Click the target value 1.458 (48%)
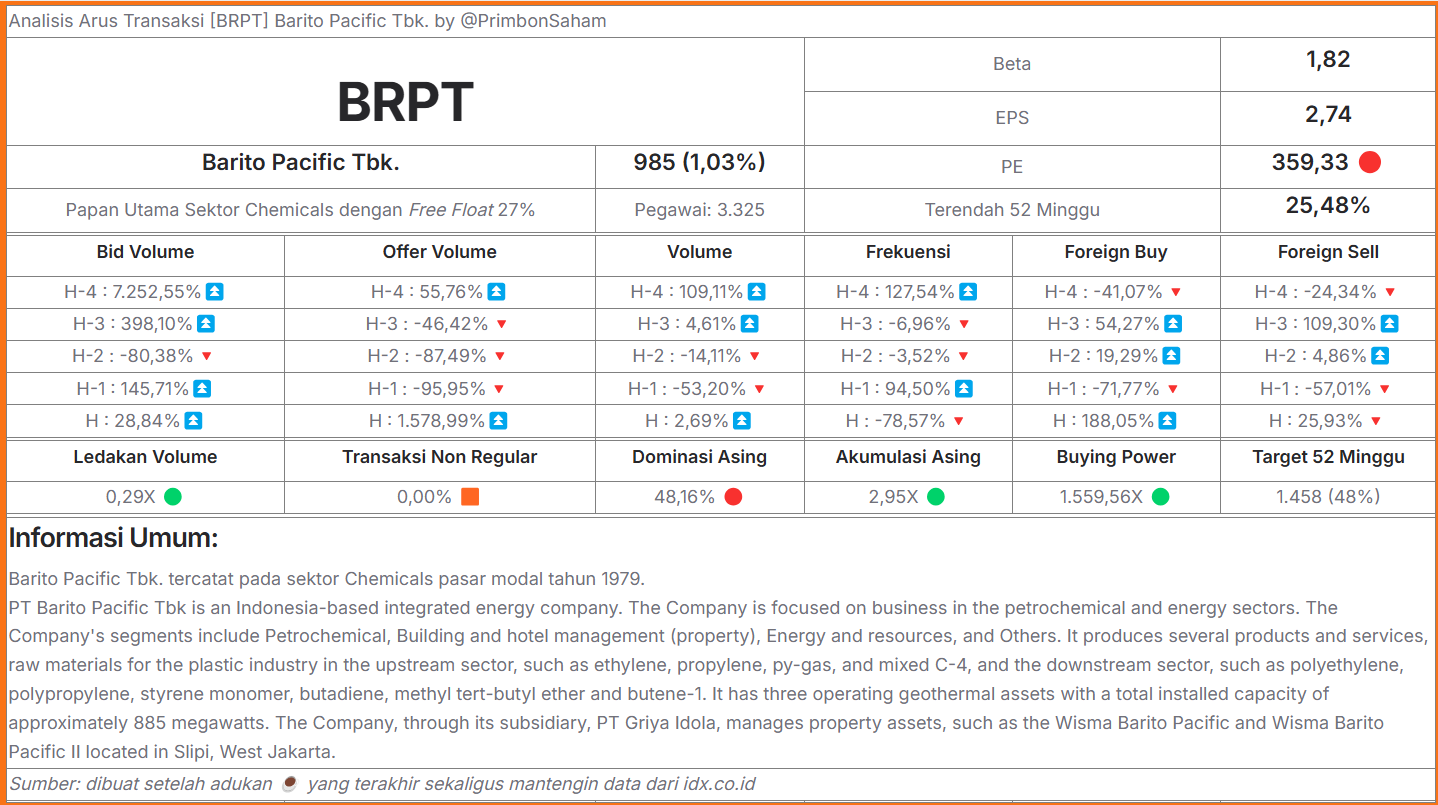1438x805 pixels. (1328, 496)
